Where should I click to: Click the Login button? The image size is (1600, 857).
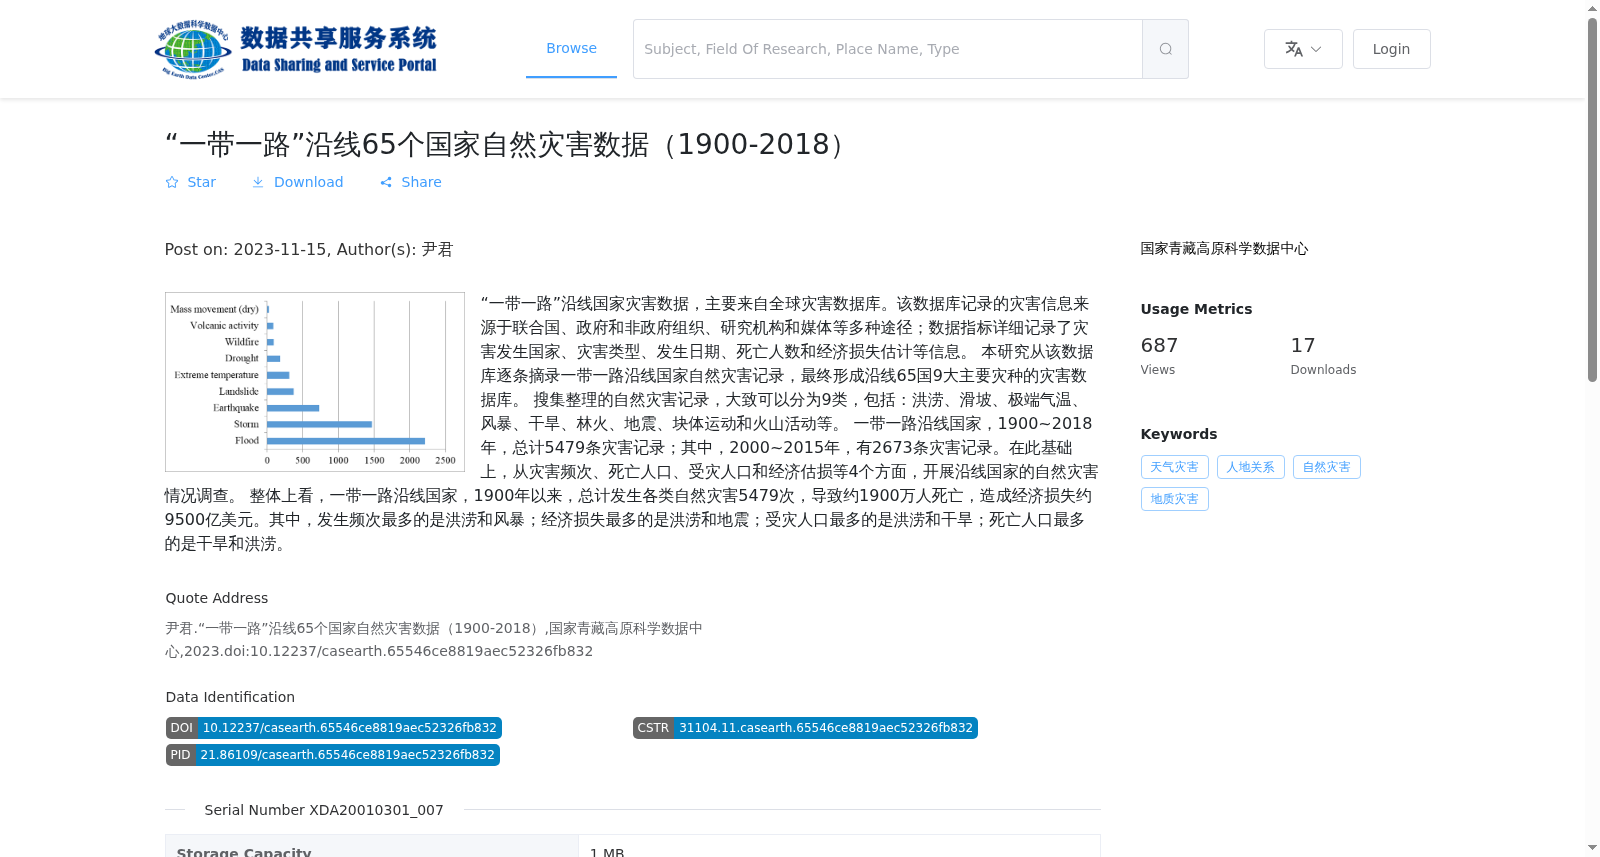[x=1391, y=49]
